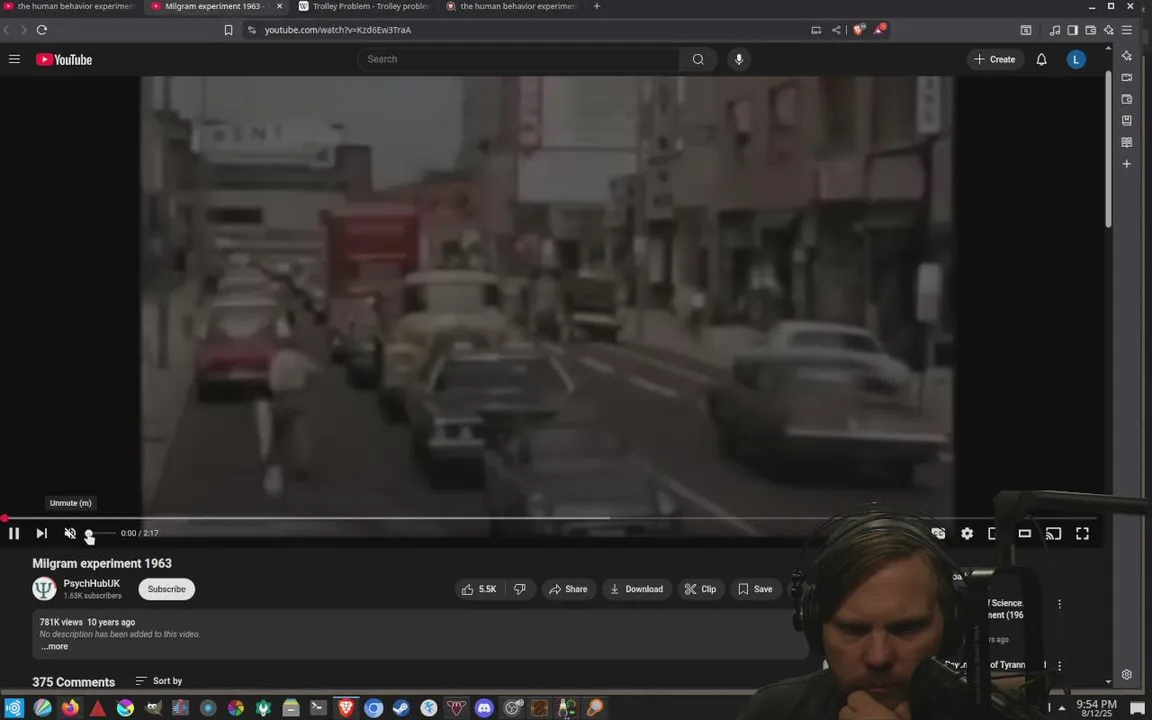Open the PsychHubUK channel name link
1152x720 pixels.
[91, 583]
